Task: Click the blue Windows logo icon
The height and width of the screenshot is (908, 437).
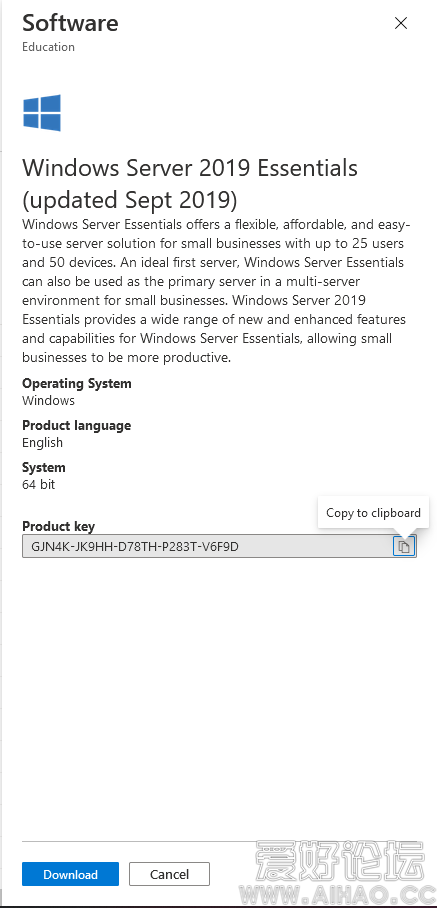Action: pyautogui.click(x=42, y=112)
